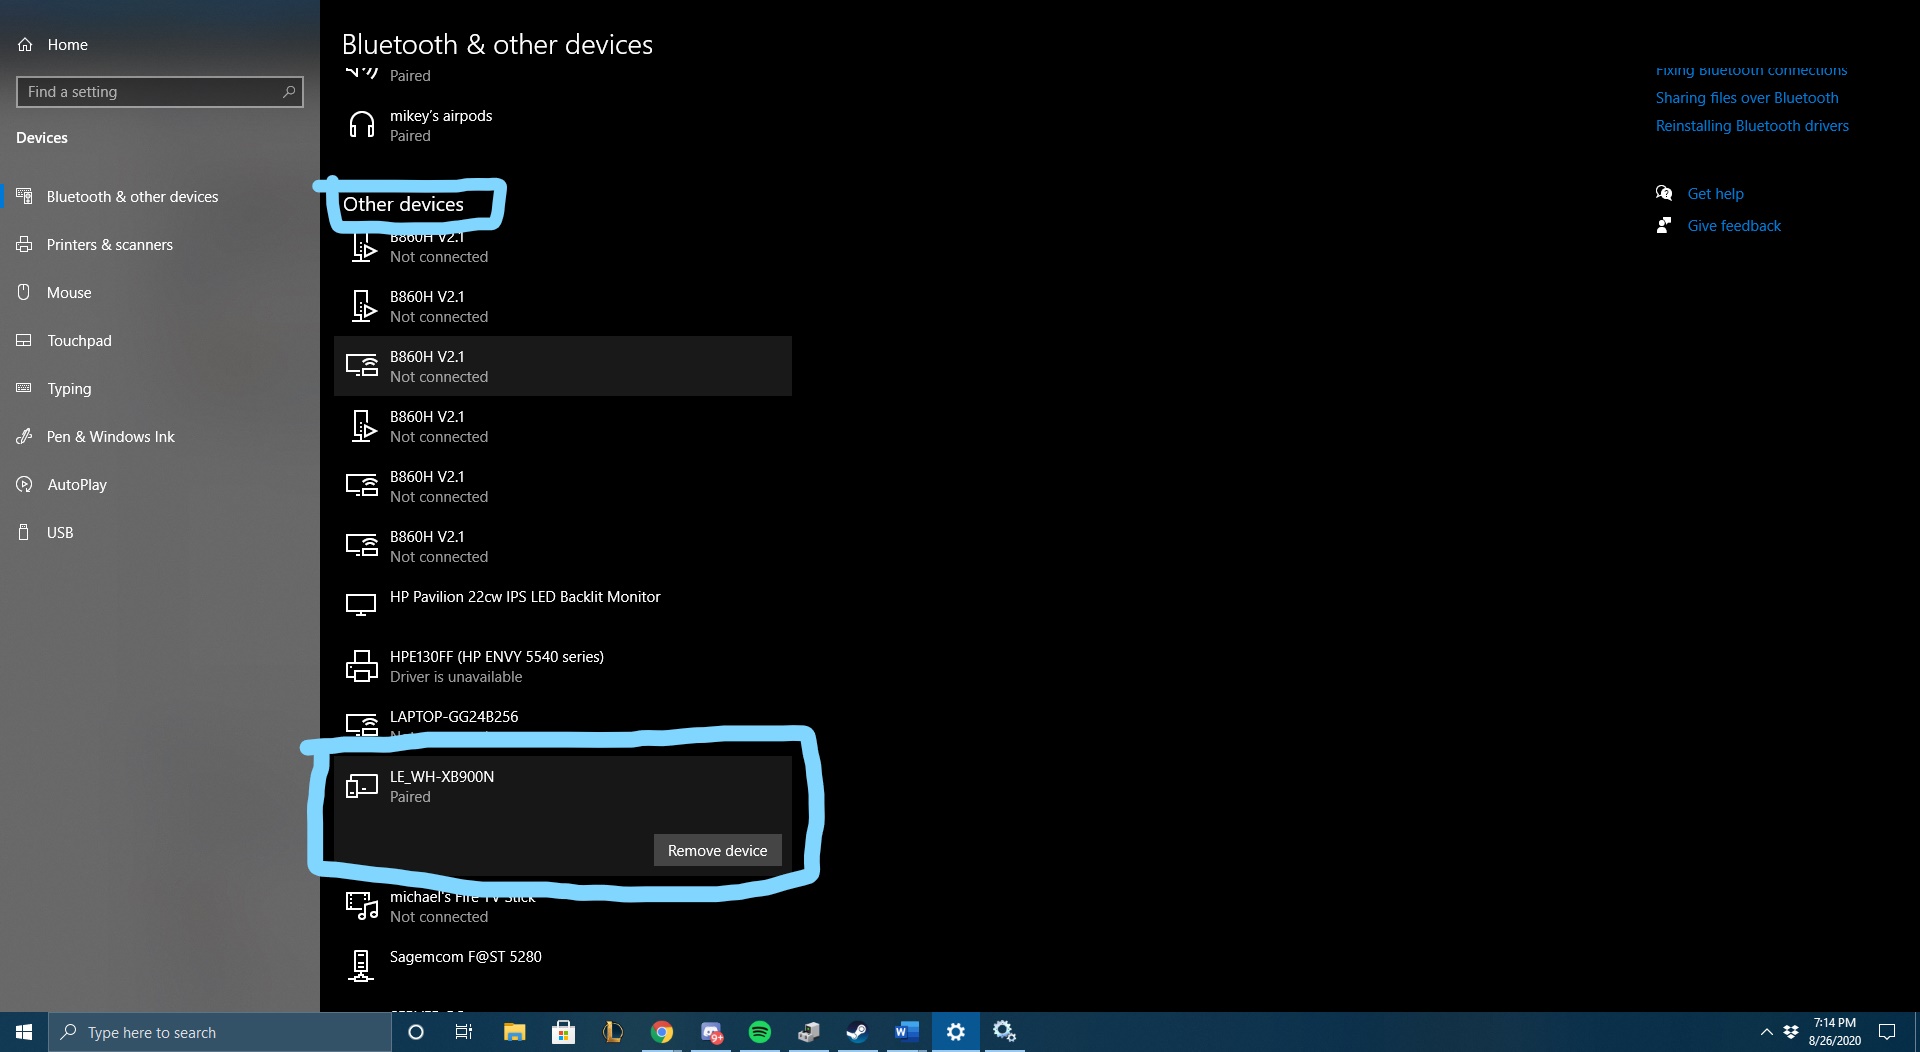Go to Typing settings

pos(69,388)
